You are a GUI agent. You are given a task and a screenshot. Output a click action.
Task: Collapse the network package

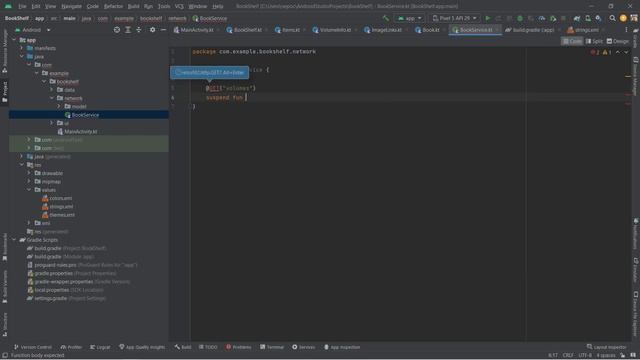(51, 98)
